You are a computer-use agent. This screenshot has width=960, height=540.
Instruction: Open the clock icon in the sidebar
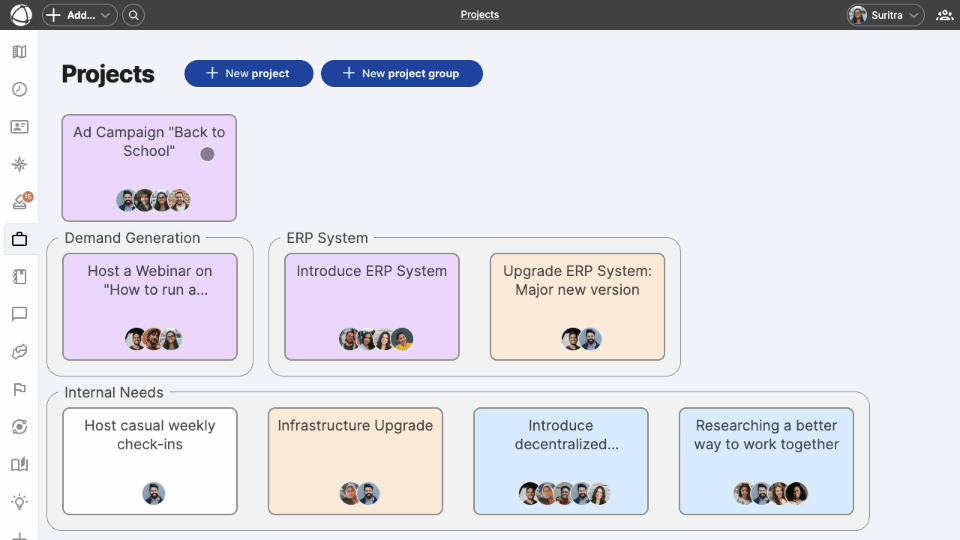[19, 89]
